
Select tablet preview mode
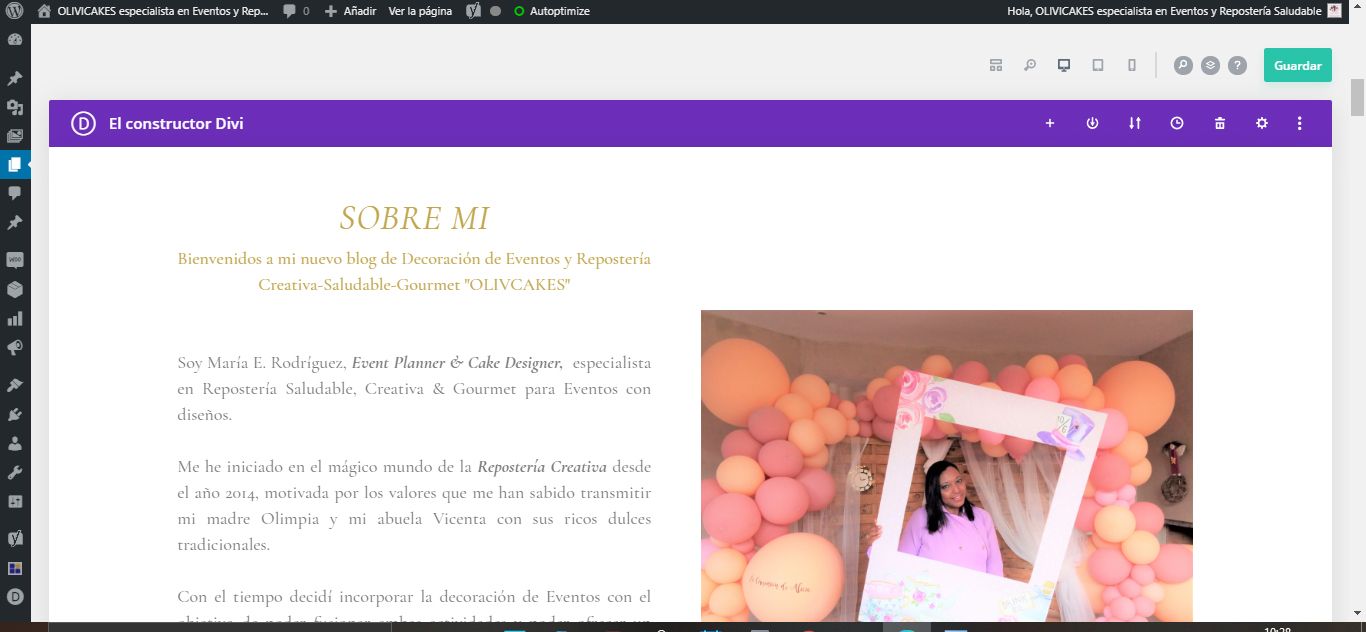click(x=1098, y=65)
